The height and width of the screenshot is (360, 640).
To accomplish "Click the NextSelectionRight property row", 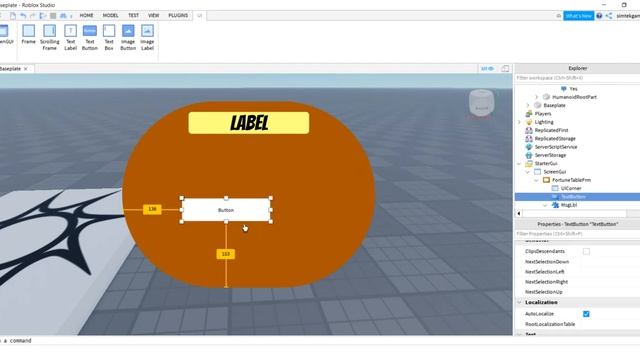I will (x=577, y=282).
